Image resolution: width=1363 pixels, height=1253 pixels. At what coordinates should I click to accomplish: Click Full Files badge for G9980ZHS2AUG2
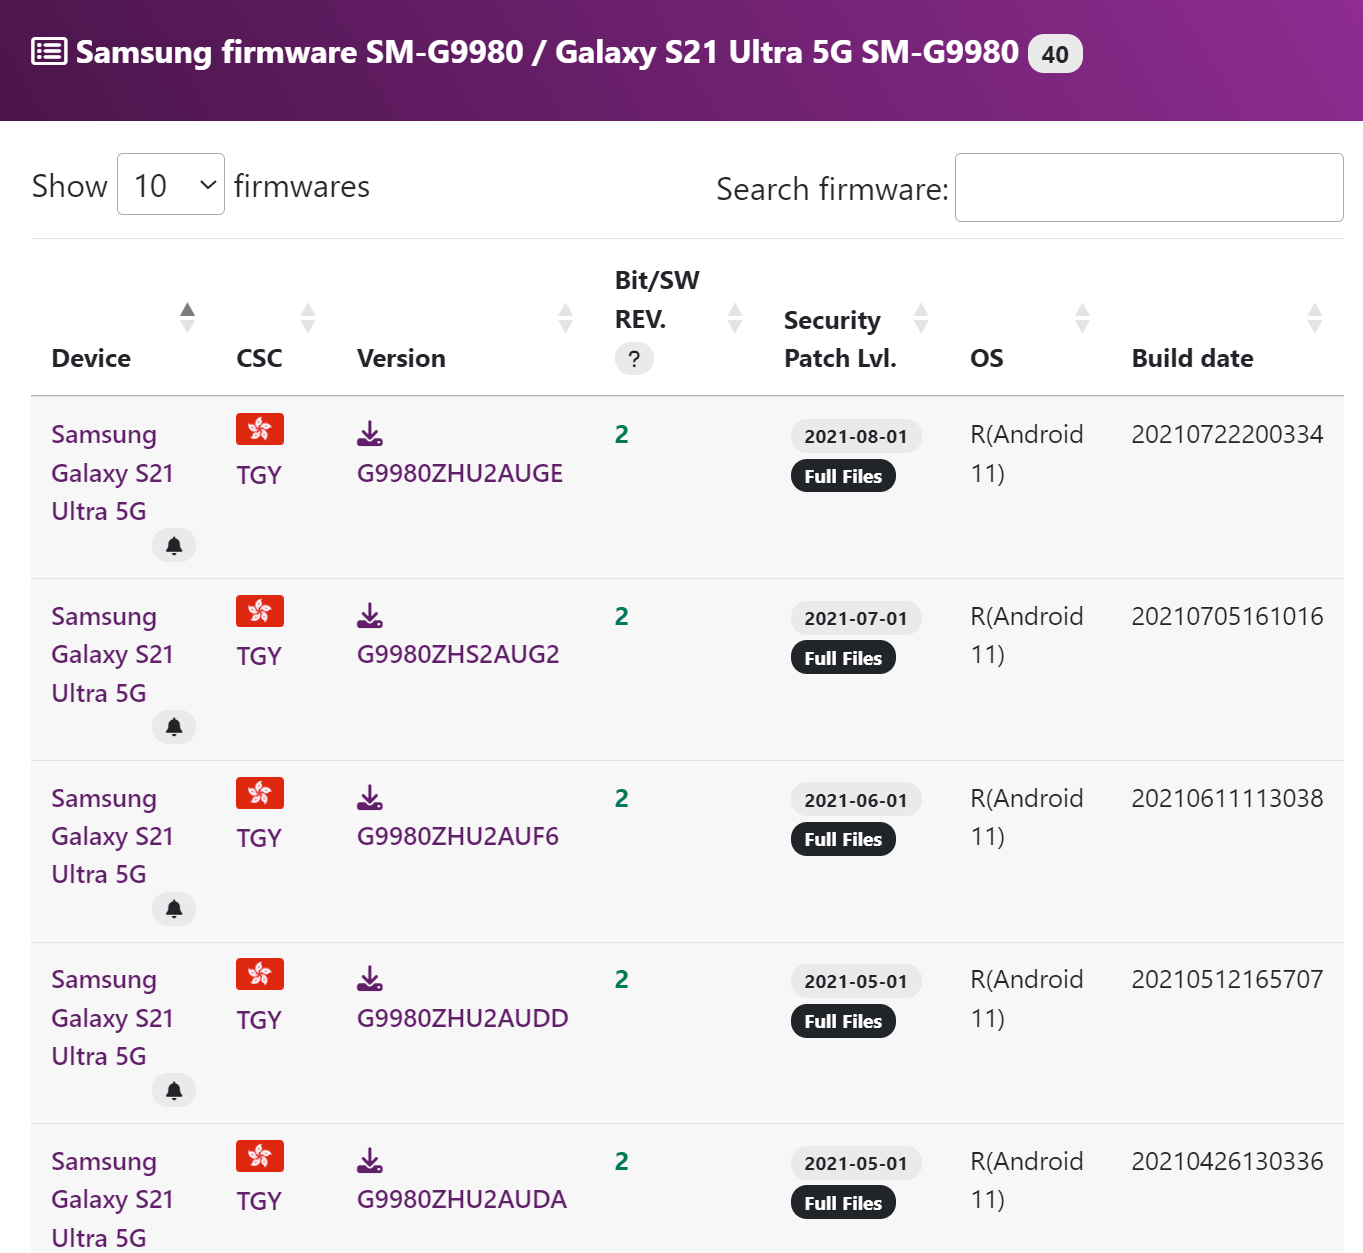point(843,658)
